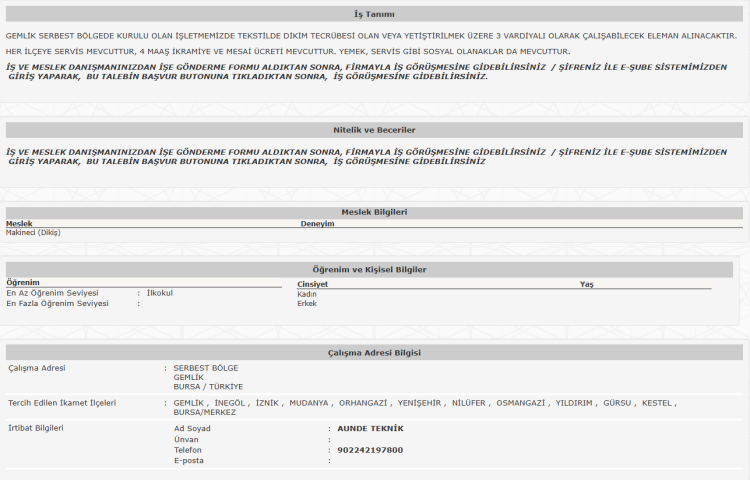The height and width of the screenshot is (480, 750).
Task: Select the GEMLİK SERBEST BÖLGEDE job description paragraph
Action: [x=371, y=35]
